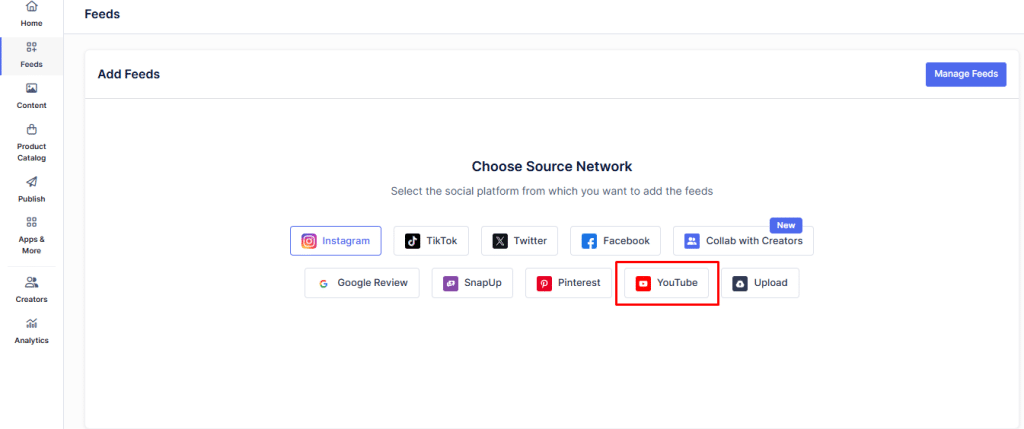Viewport: 1024px width, 429px height.
Task: Open the Content image icon
Action: (x=31, y=88)
